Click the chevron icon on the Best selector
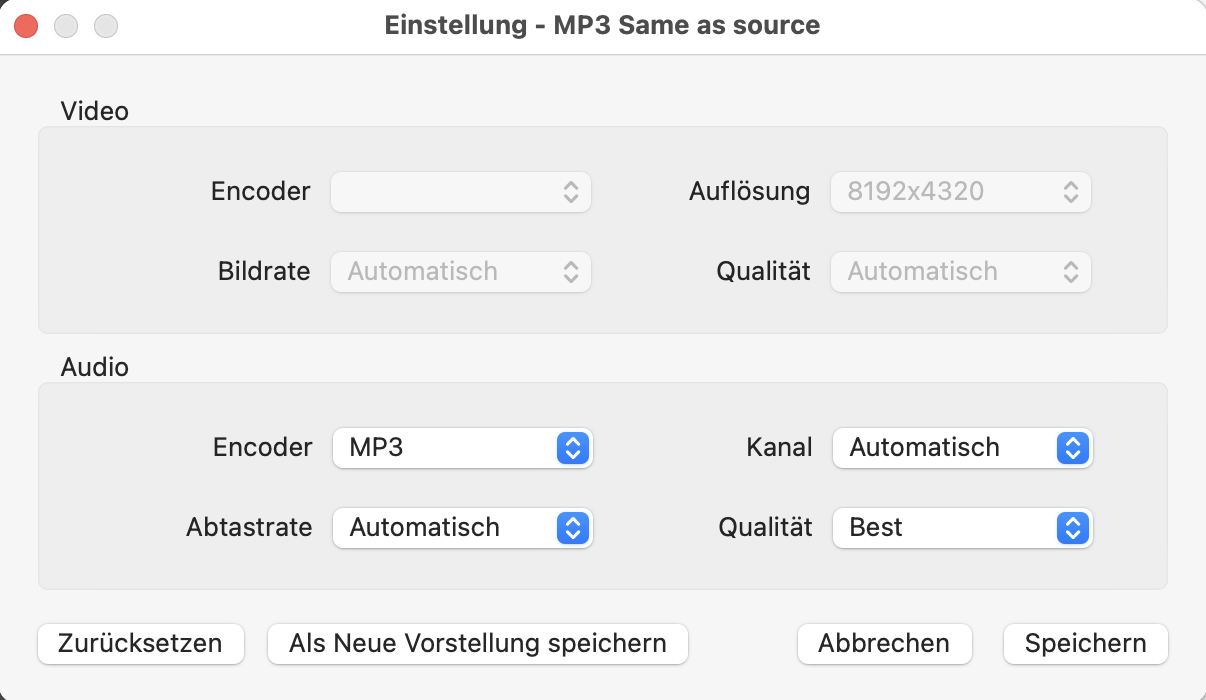 (x=1072, y=528)
